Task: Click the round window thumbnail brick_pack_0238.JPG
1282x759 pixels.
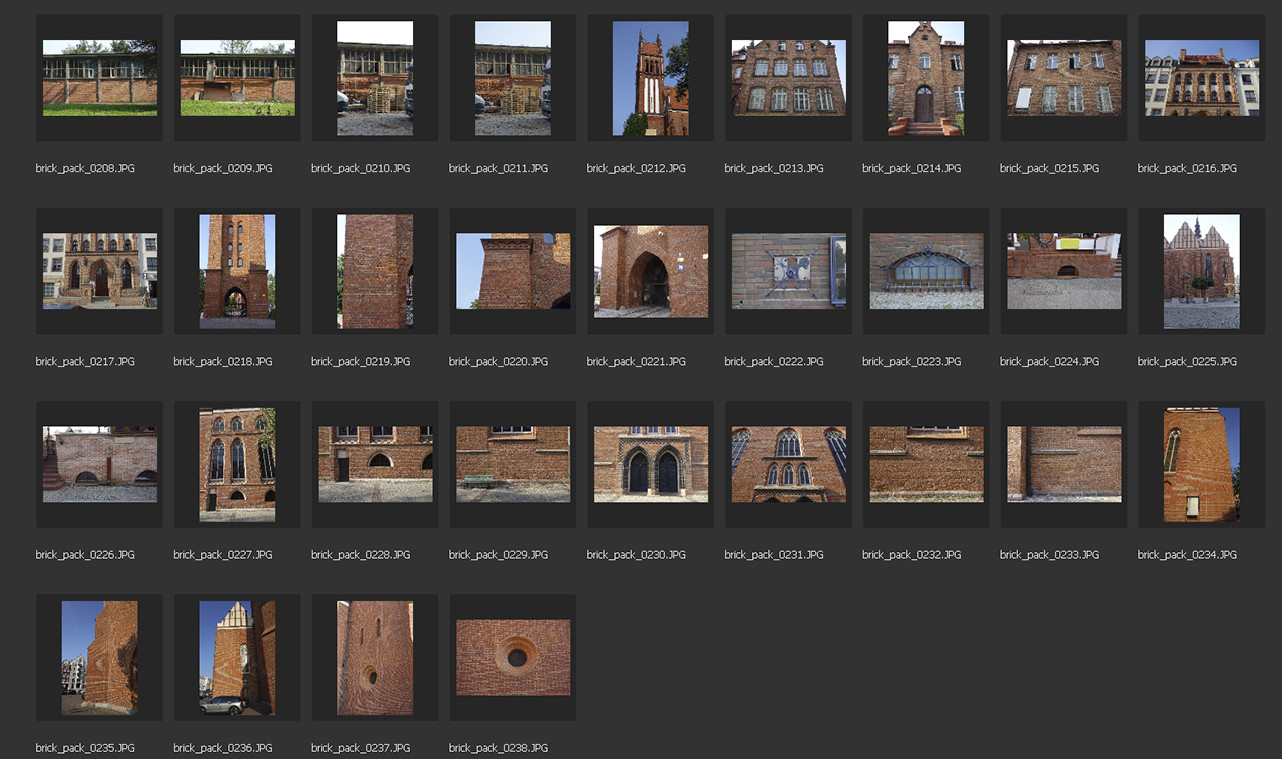Action: tap(513, 657)
